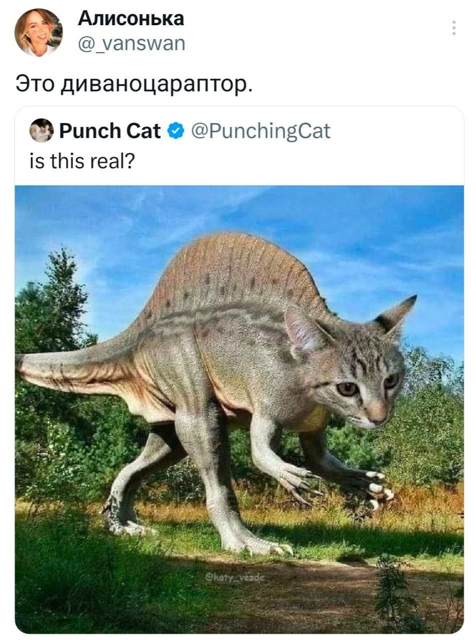Click Punch Cat's small round avatar
The width and height of the screenshot is (476, 640).
(41, 131)
